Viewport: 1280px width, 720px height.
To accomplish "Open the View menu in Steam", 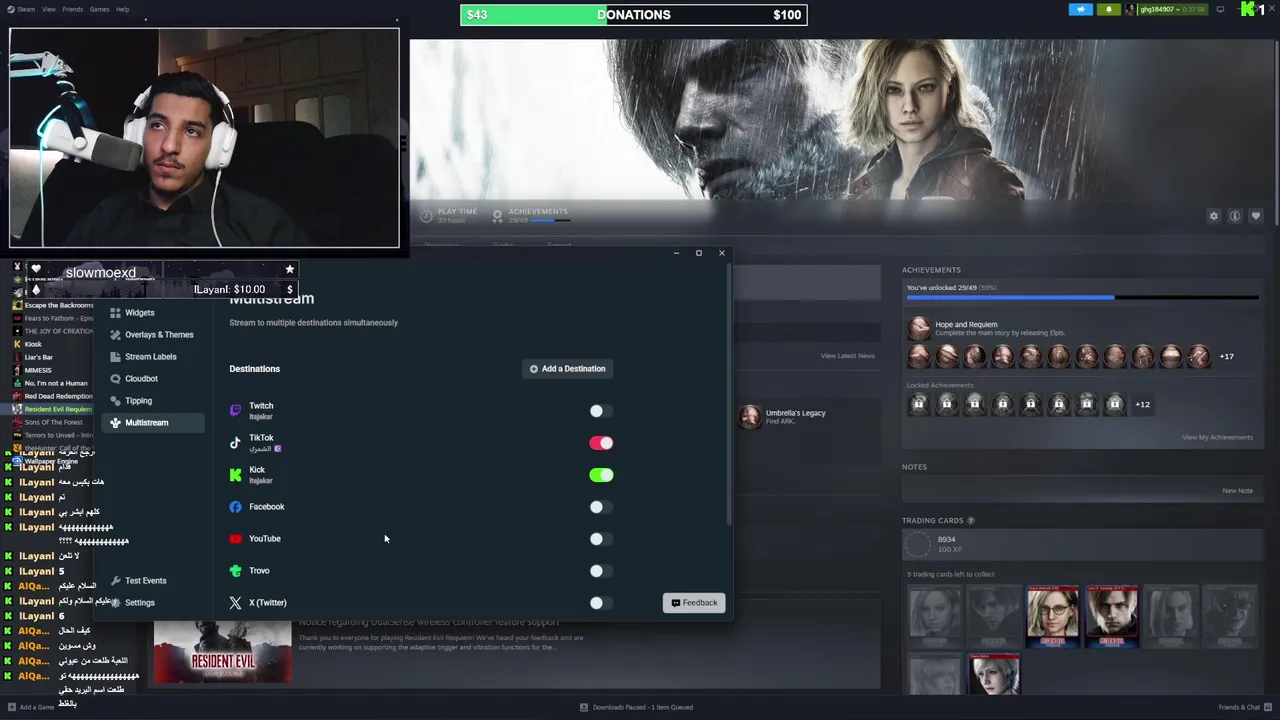I will (48, 9).
